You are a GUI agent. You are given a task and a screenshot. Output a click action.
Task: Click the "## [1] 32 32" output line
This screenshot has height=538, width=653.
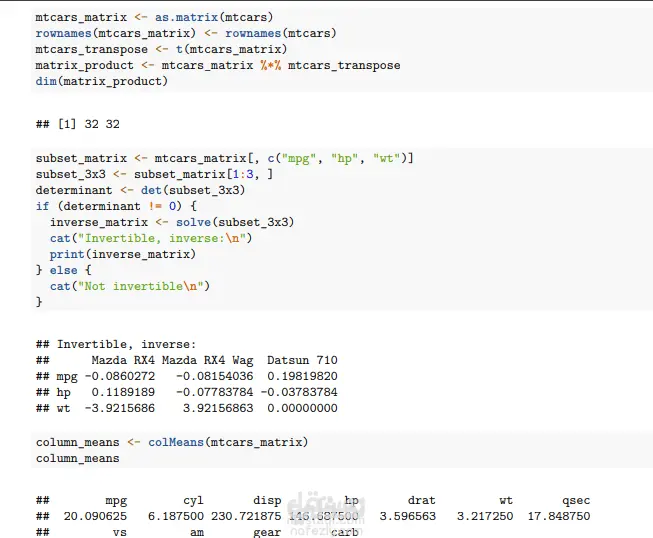78,124
